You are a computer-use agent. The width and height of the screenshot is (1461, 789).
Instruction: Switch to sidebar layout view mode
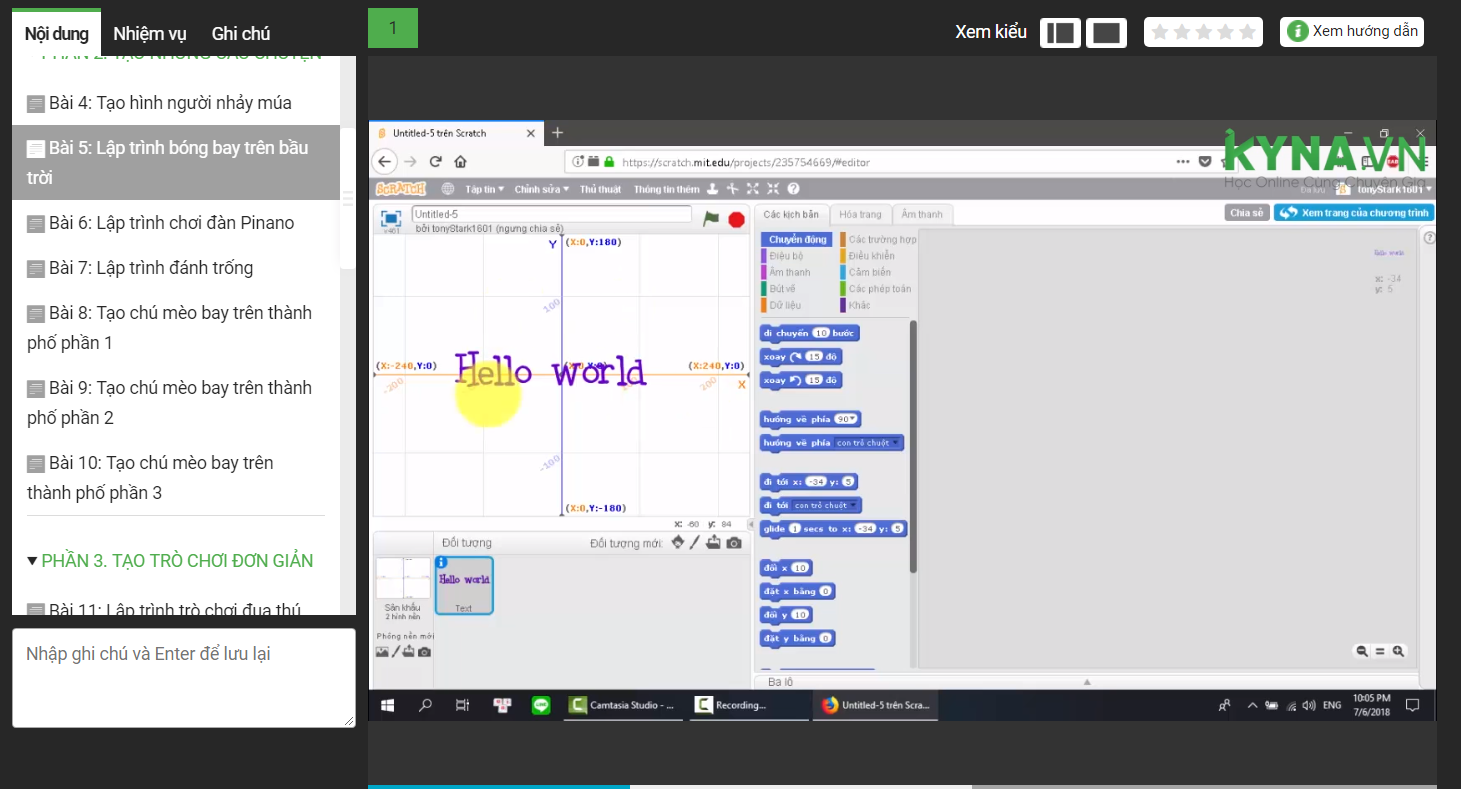point(1060,33)
